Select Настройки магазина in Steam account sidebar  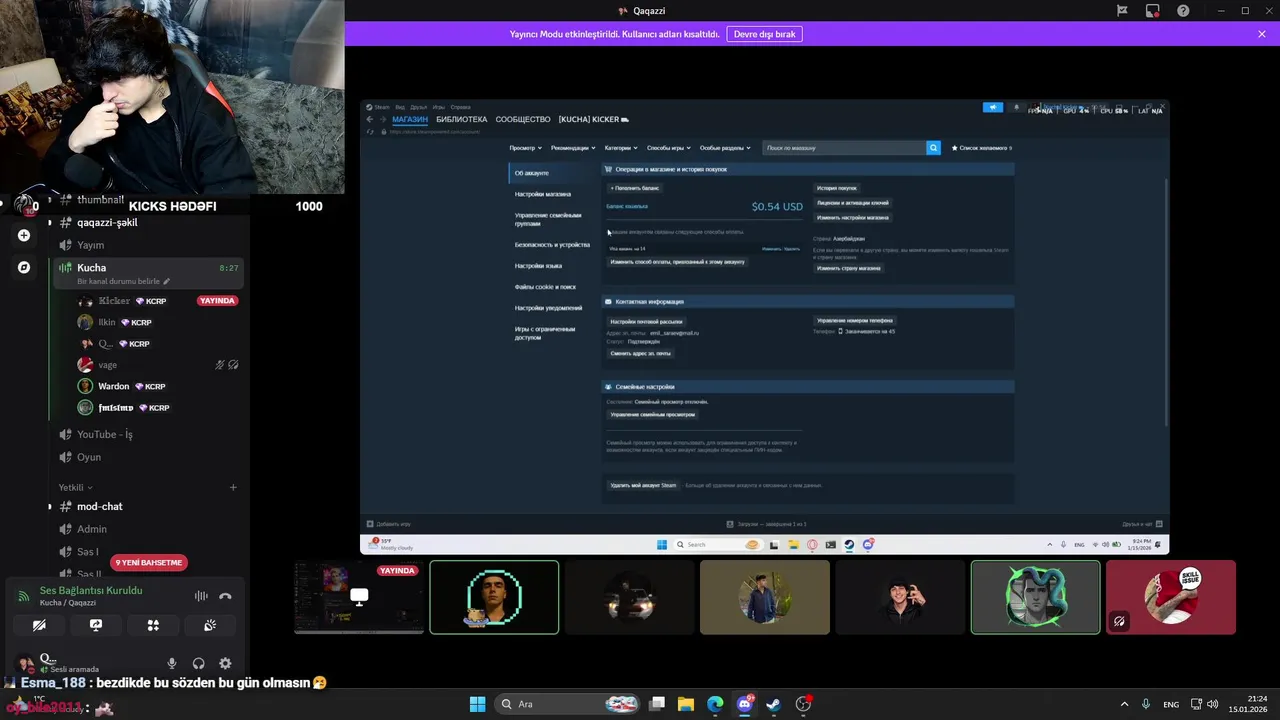coord(543,194)
